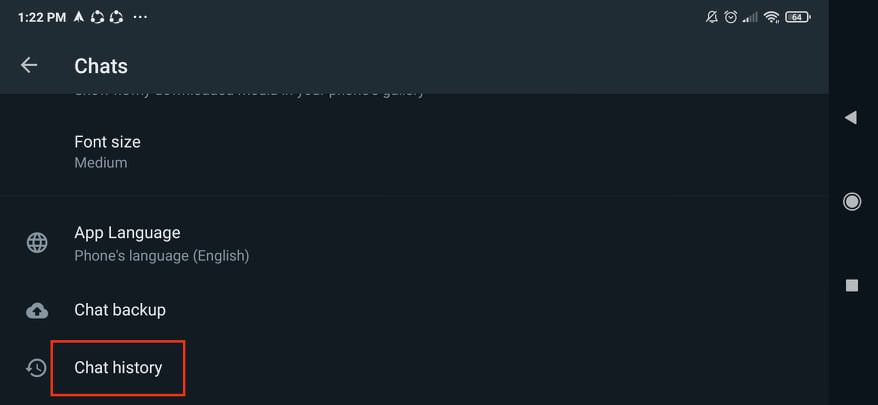Tap the location arrow status icon
878x405 pixels.
[79, 17]
